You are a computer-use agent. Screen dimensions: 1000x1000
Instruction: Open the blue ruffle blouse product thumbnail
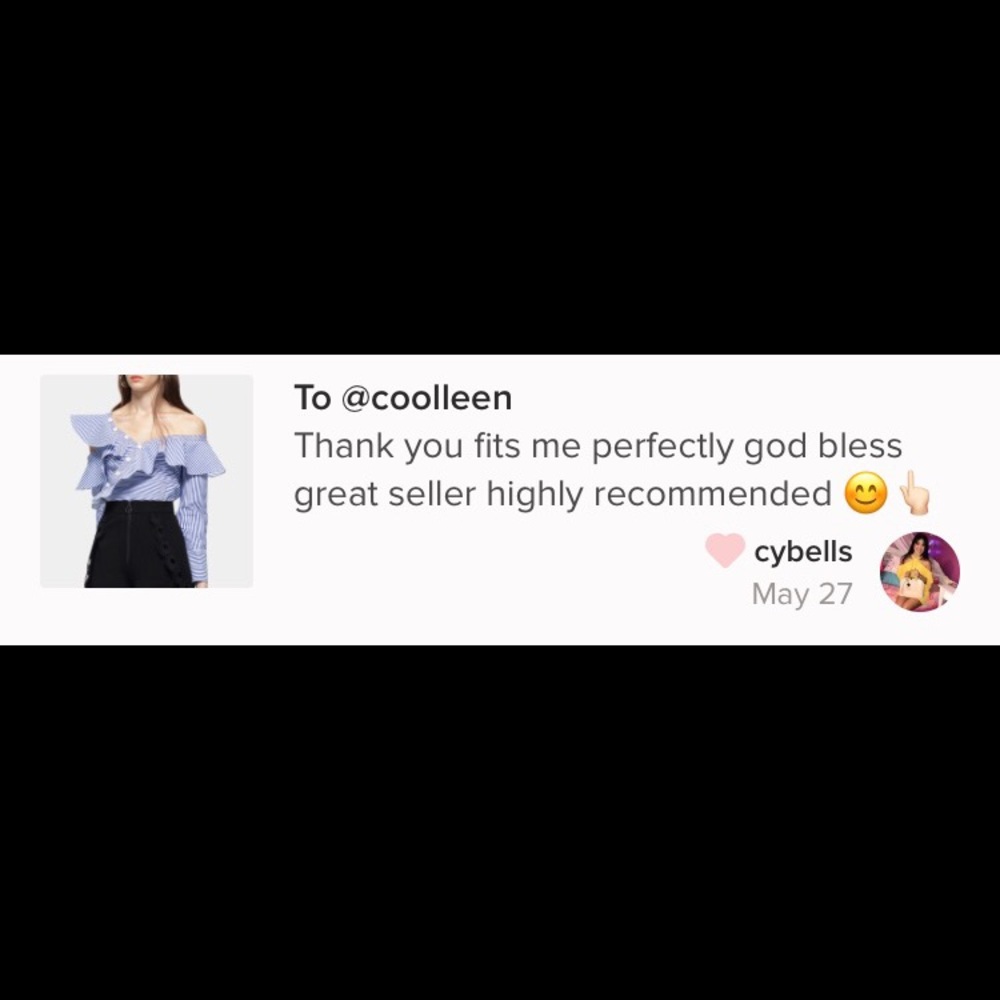coord(147,481)
